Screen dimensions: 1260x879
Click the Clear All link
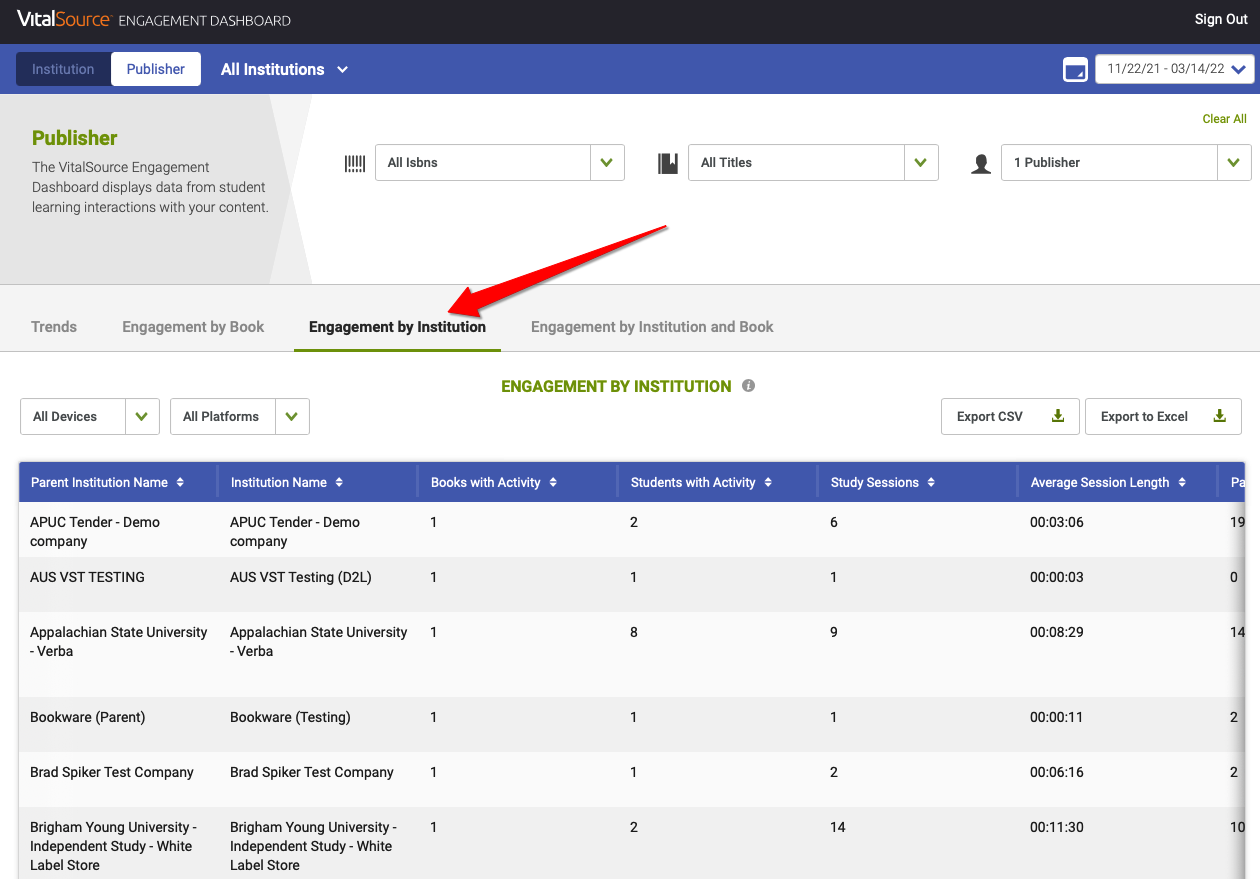pyautogui.click(x=1224, y=119)
